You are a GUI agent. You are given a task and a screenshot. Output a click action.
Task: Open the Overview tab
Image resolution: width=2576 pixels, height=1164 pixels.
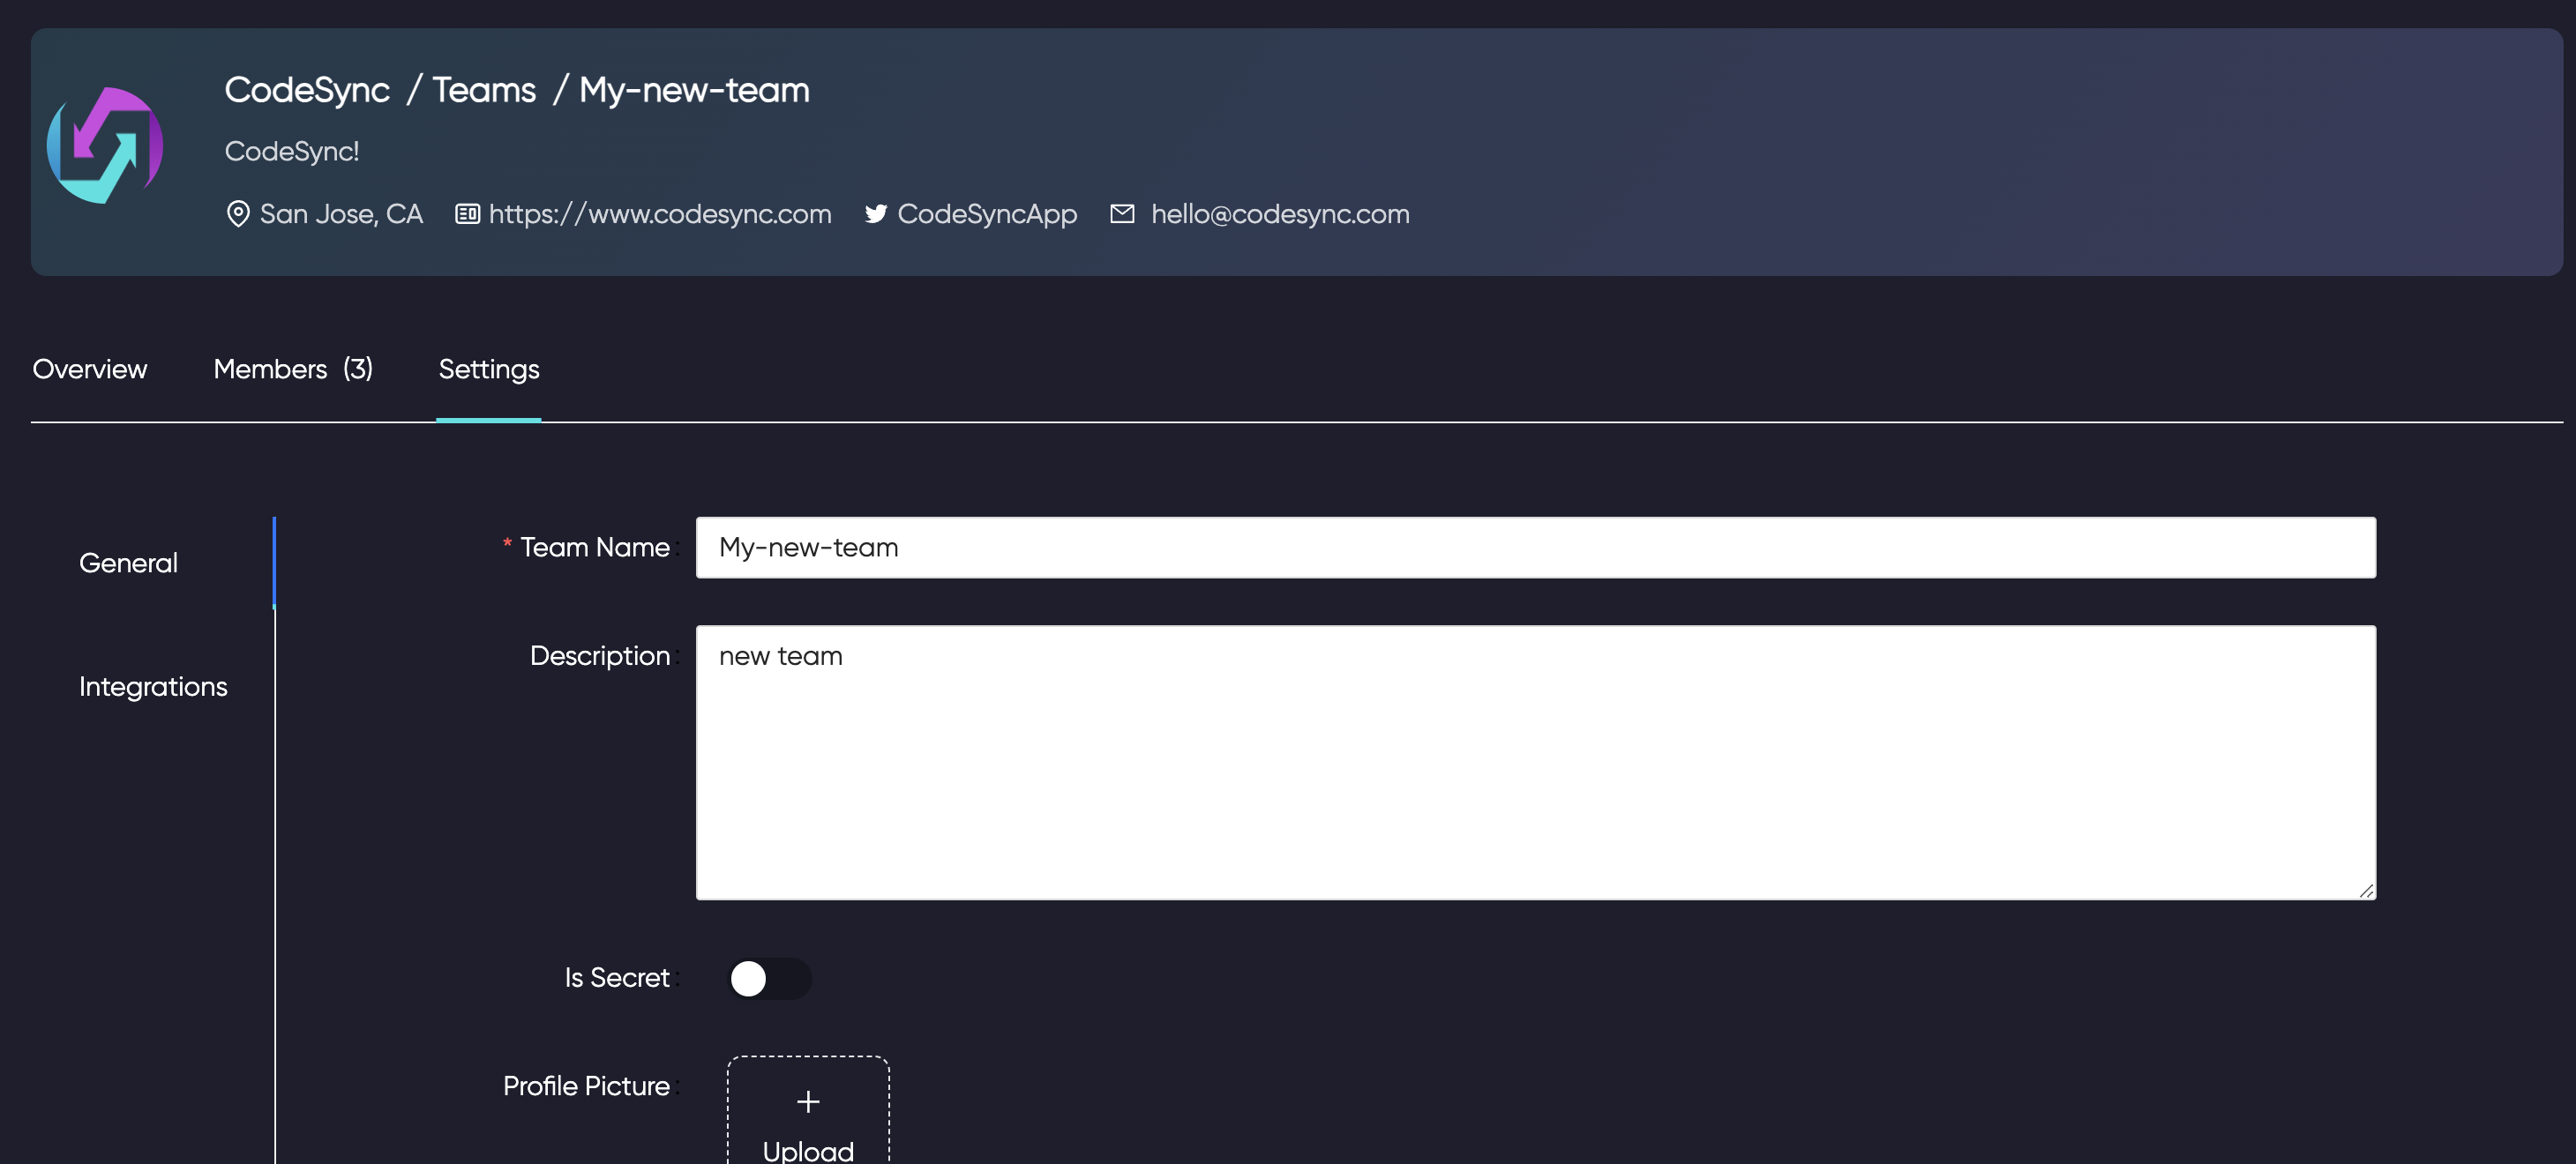(90, 369)
